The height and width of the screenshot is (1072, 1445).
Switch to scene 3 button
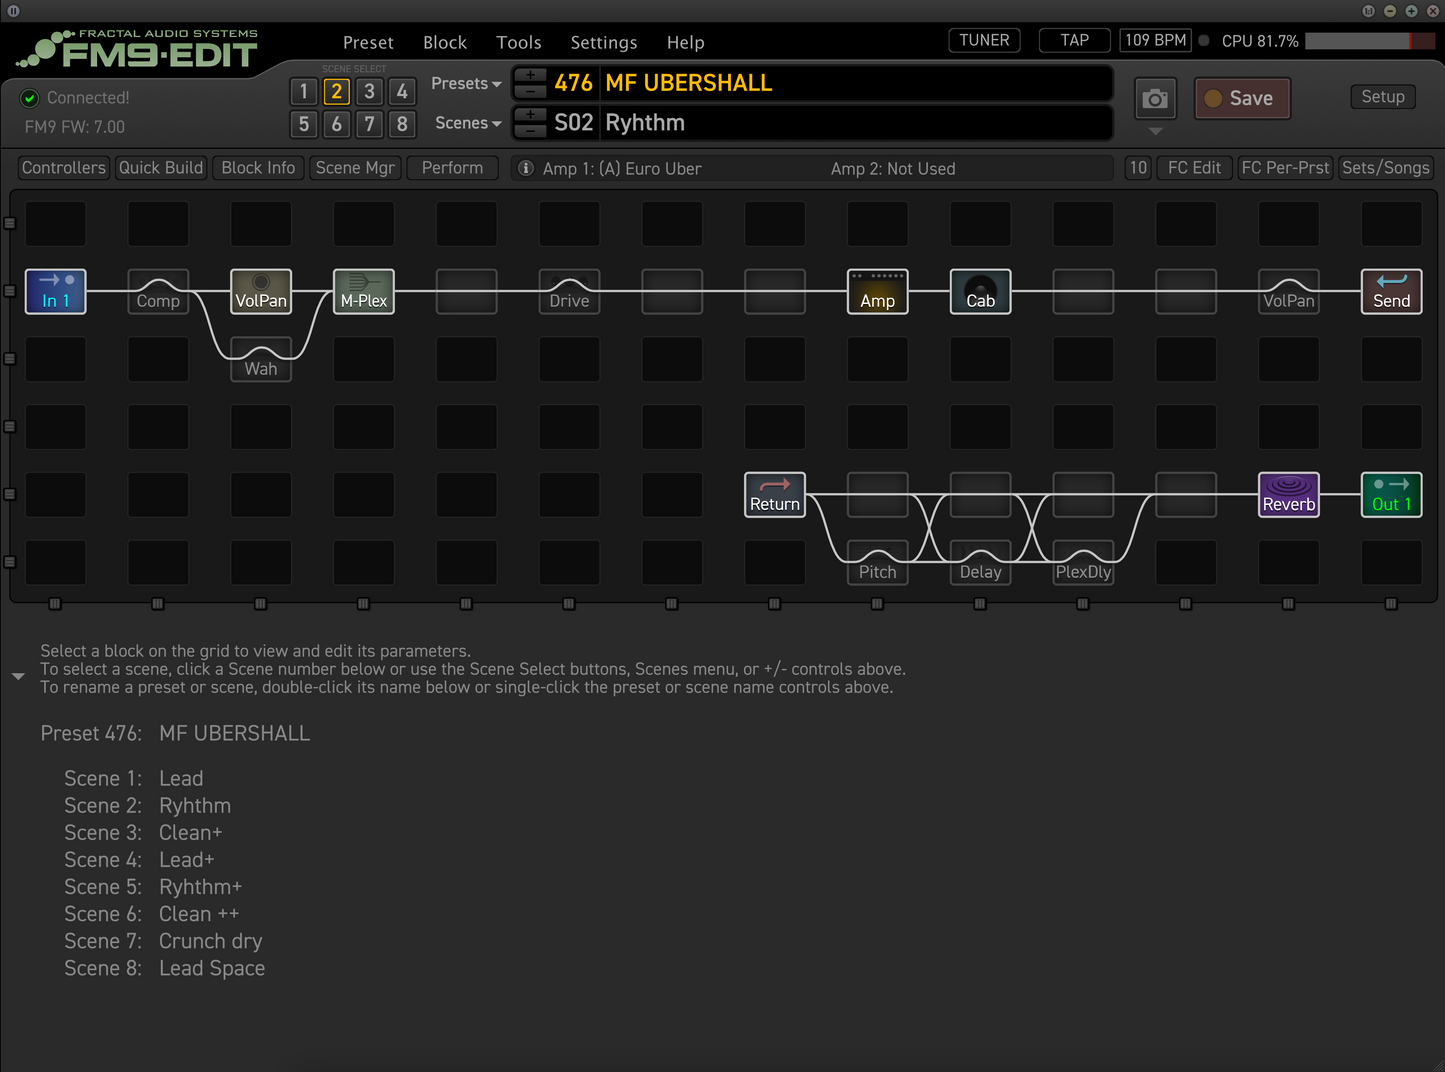(x=369, y=91)
